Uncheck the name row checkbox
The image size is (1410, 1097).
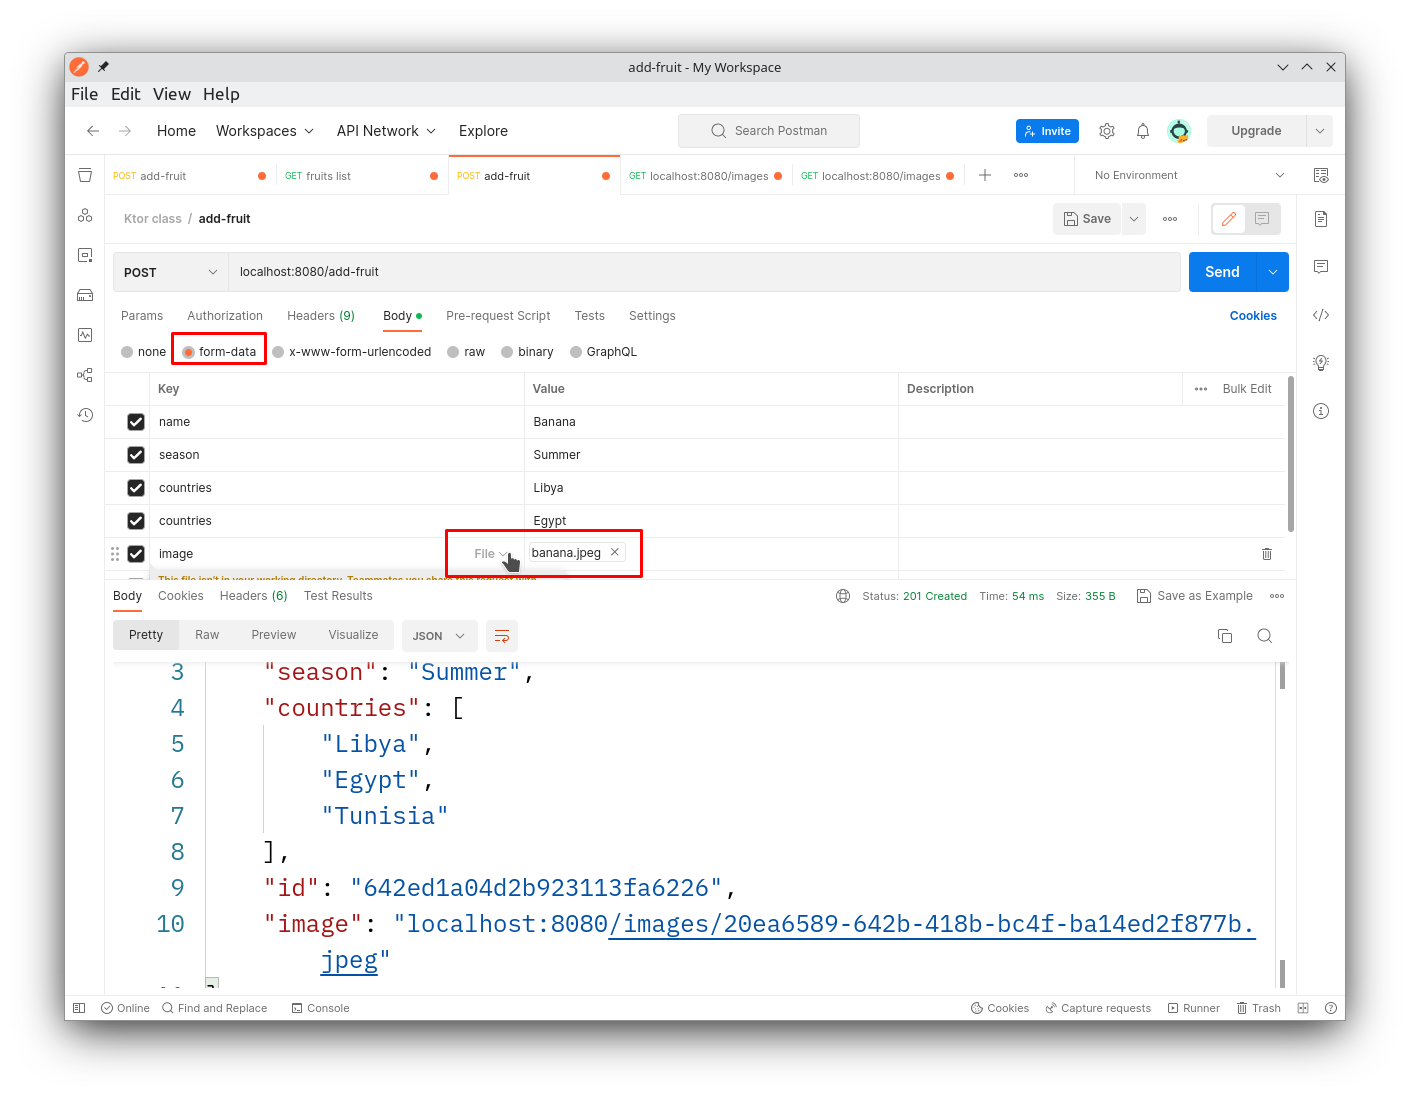[x=136, y=422]
